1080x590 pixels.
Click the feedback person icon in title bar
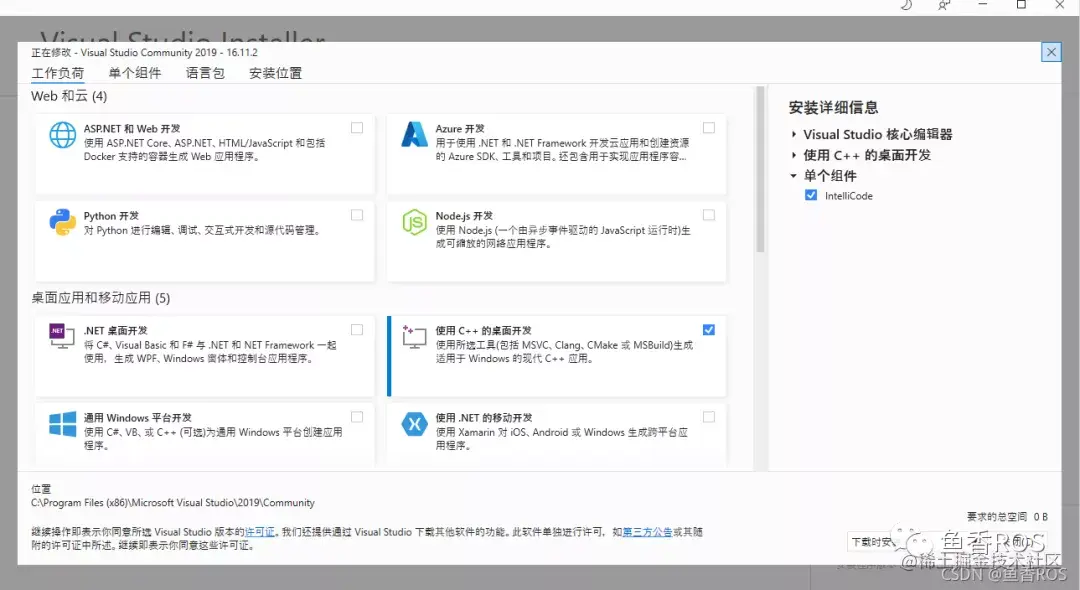click(944, 5)
